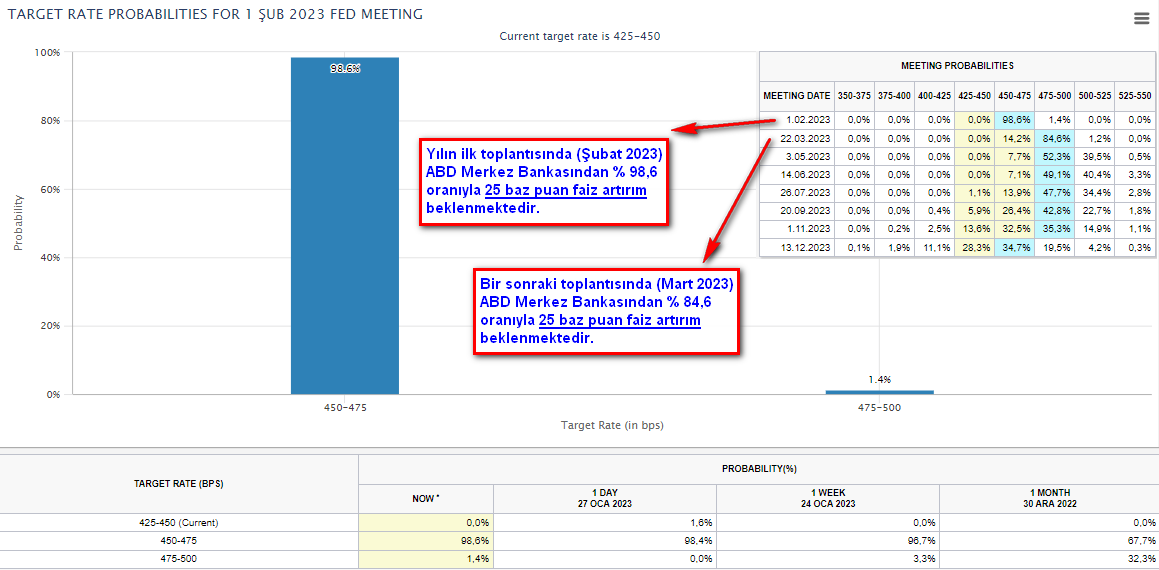This screenshot has width=1159, height=570.
Task: Click the 47,7% cell in the 26.07.2023 row
Action: click(1054, 193)
